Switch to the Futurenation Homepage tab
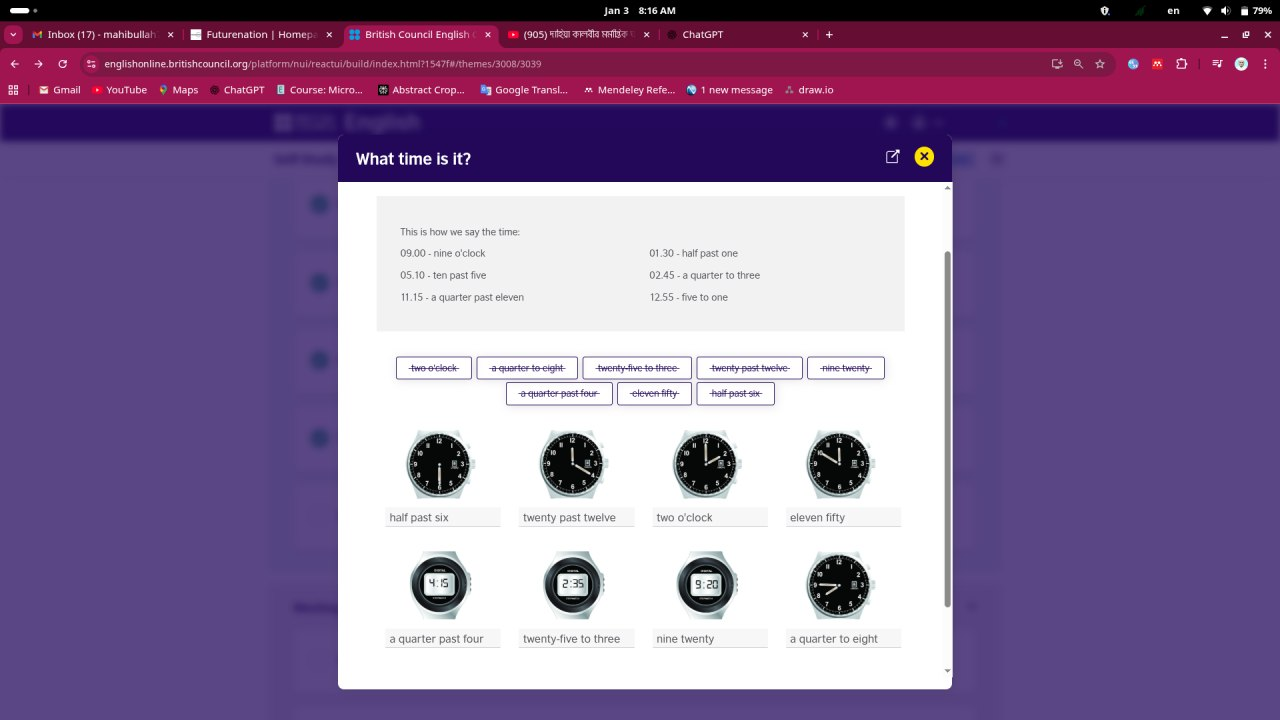This screenshot has width=1280, height=720. click(260, 35)
